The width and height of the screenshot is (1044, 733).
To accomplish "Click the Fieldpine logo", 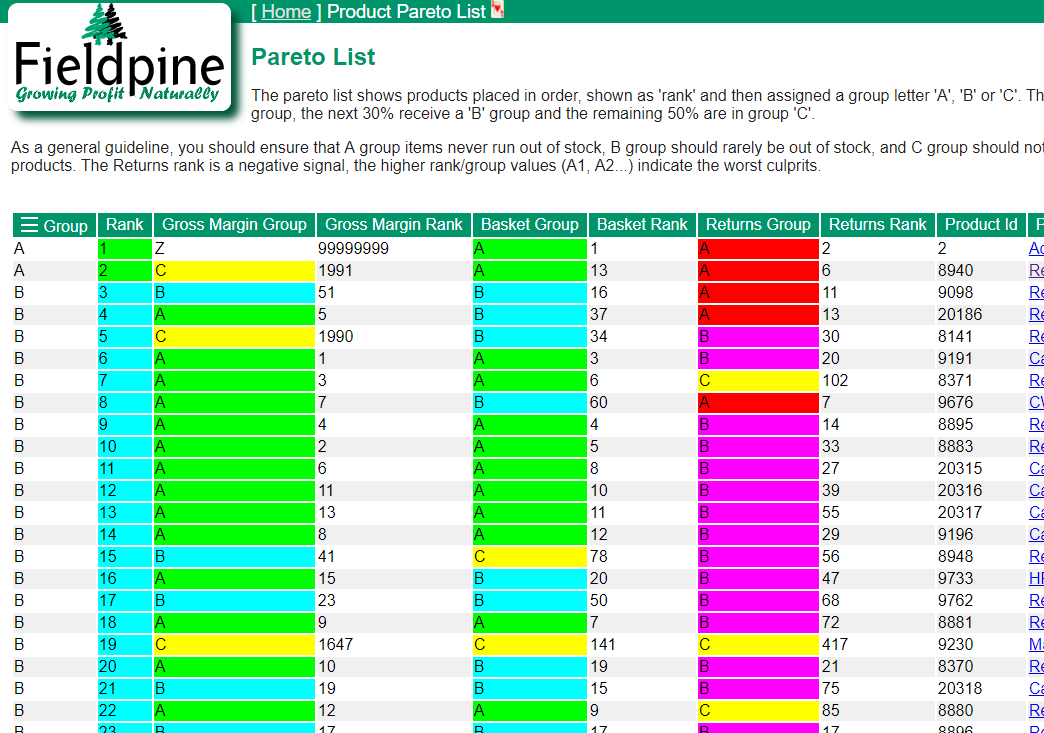I will pyautogui.click(x=119, y=57).
